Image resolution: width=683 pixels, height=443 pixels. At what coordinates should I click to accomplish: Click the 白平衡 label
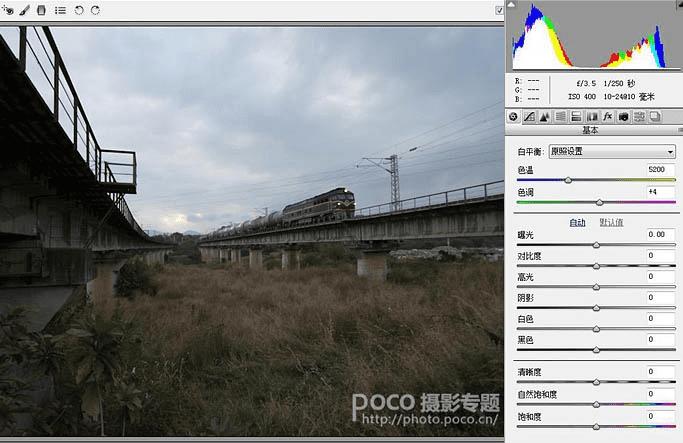coord(531,152)
